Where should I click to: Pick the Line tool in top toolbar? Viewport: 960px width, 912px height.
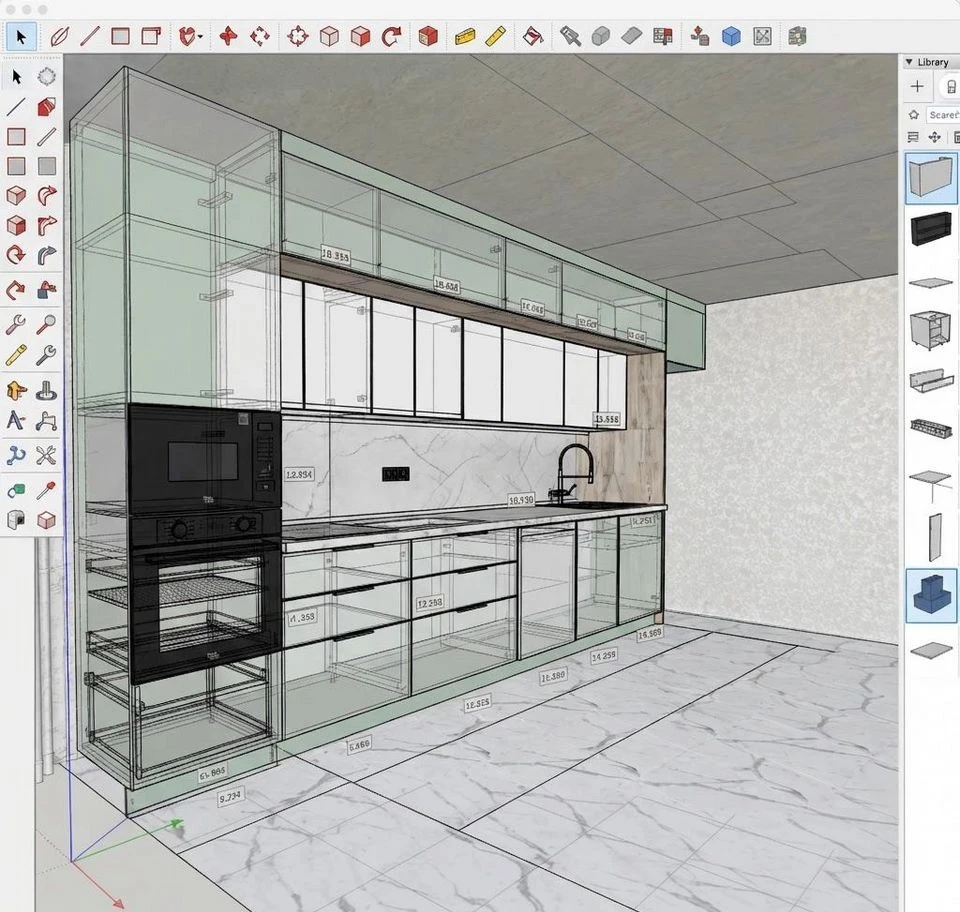coord(89,37)
